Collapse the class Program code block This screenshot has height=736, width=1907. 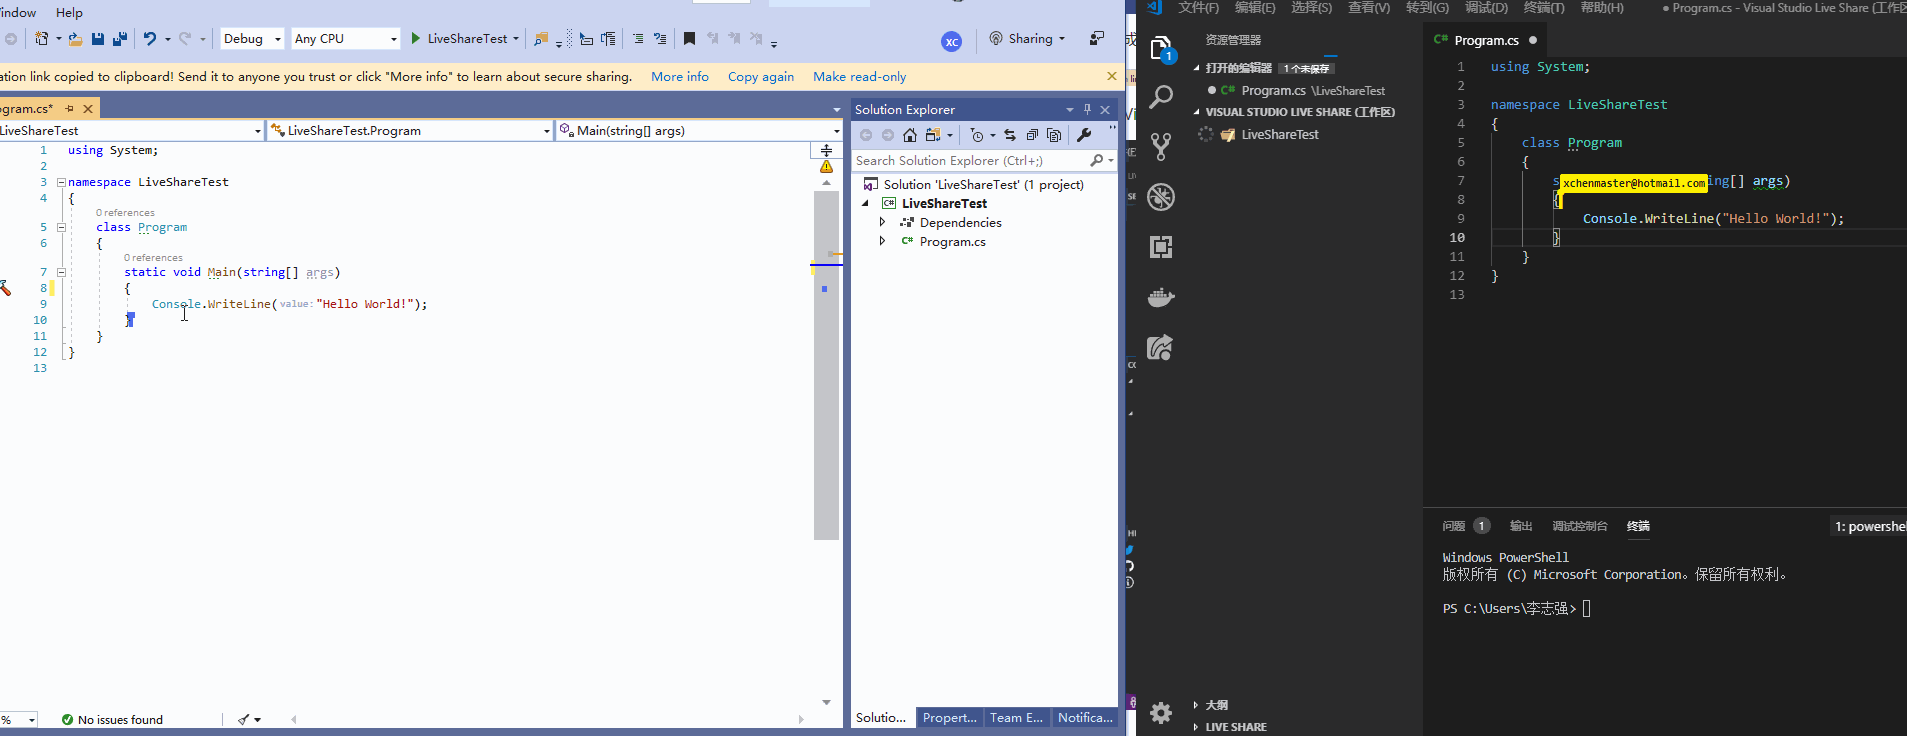pos(61,227)
